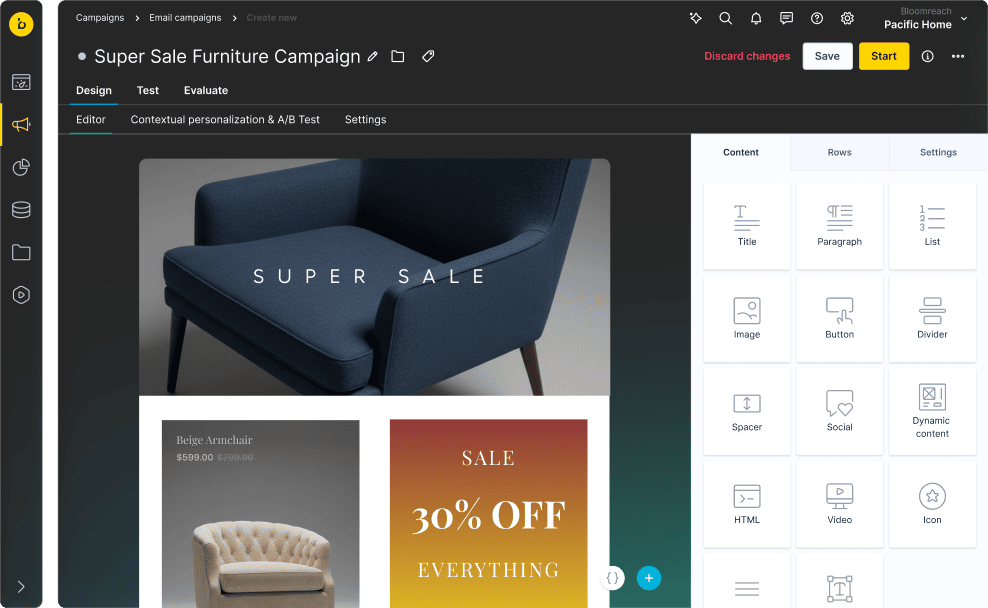This screenshot has width=988, height=608.
Task: Click the Save button
Action: [x=827, y=56]
